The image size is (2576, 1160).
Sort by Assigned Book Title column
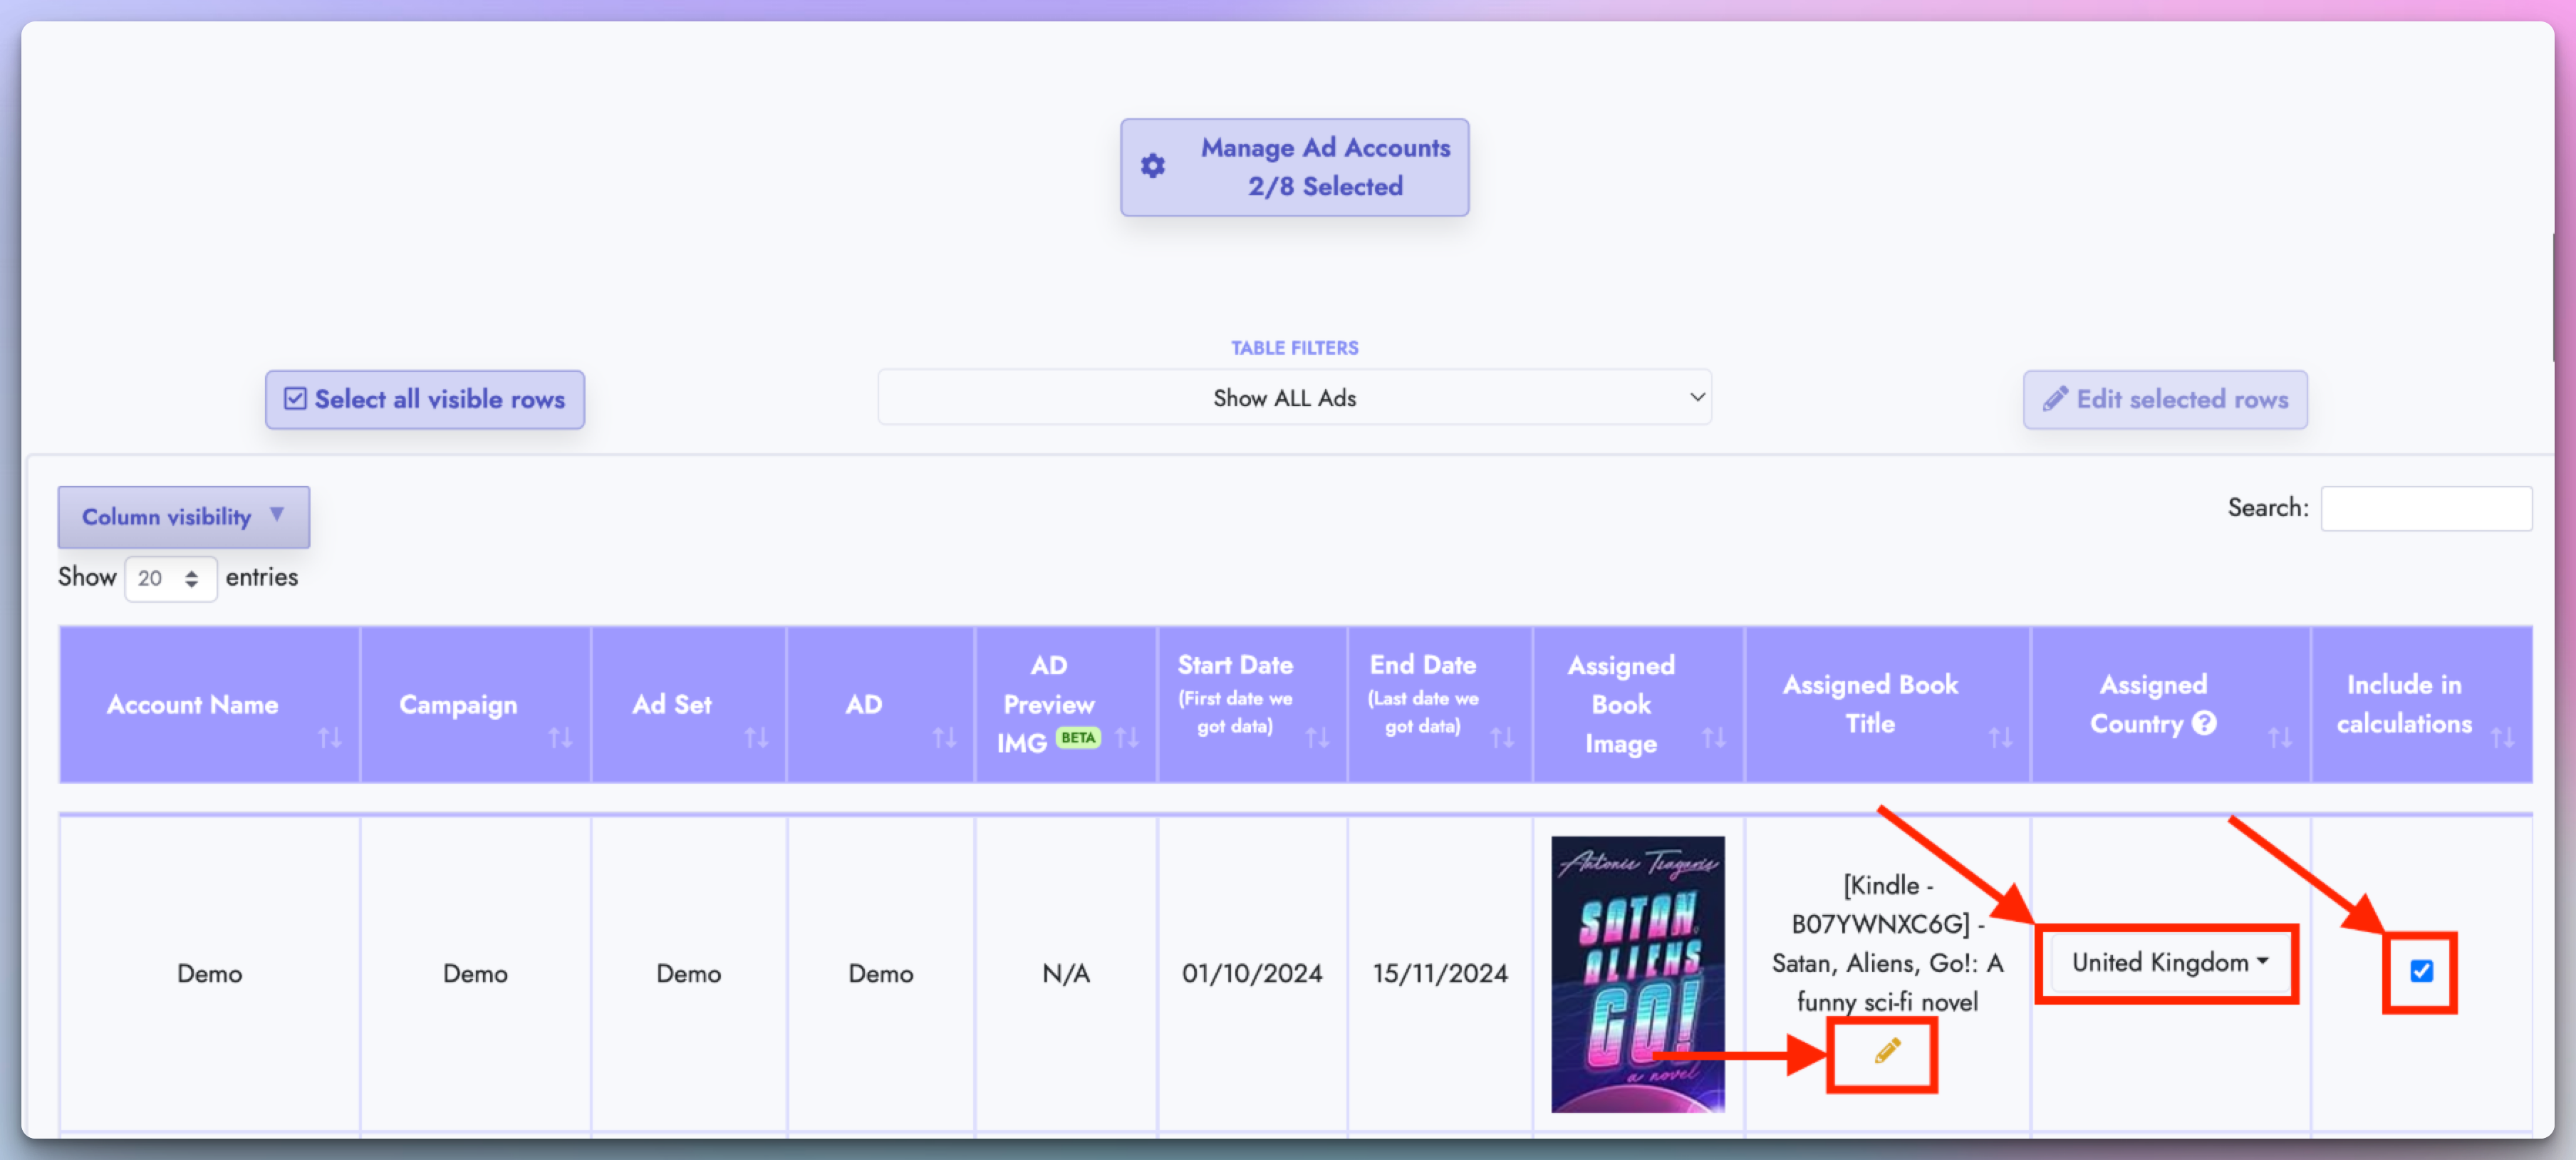click(x=1887, y=704)
